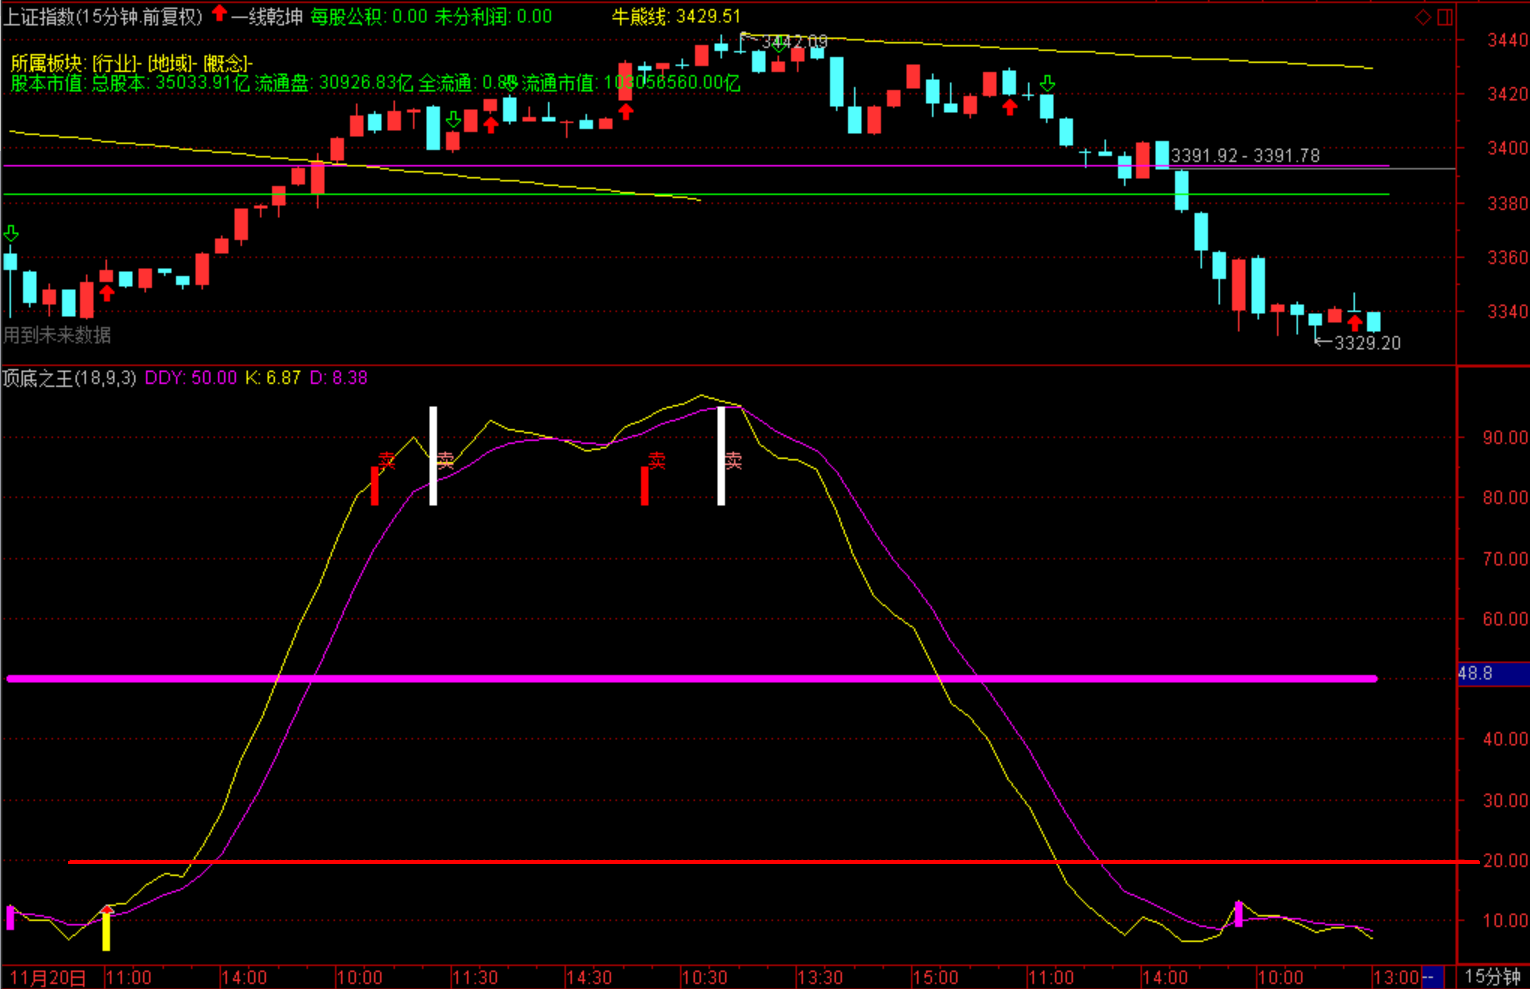Viewport: 1530px width, 989px height.
Task: Click the 48.8 level tag on indicator axis
Action: [x=1492, y=674]
